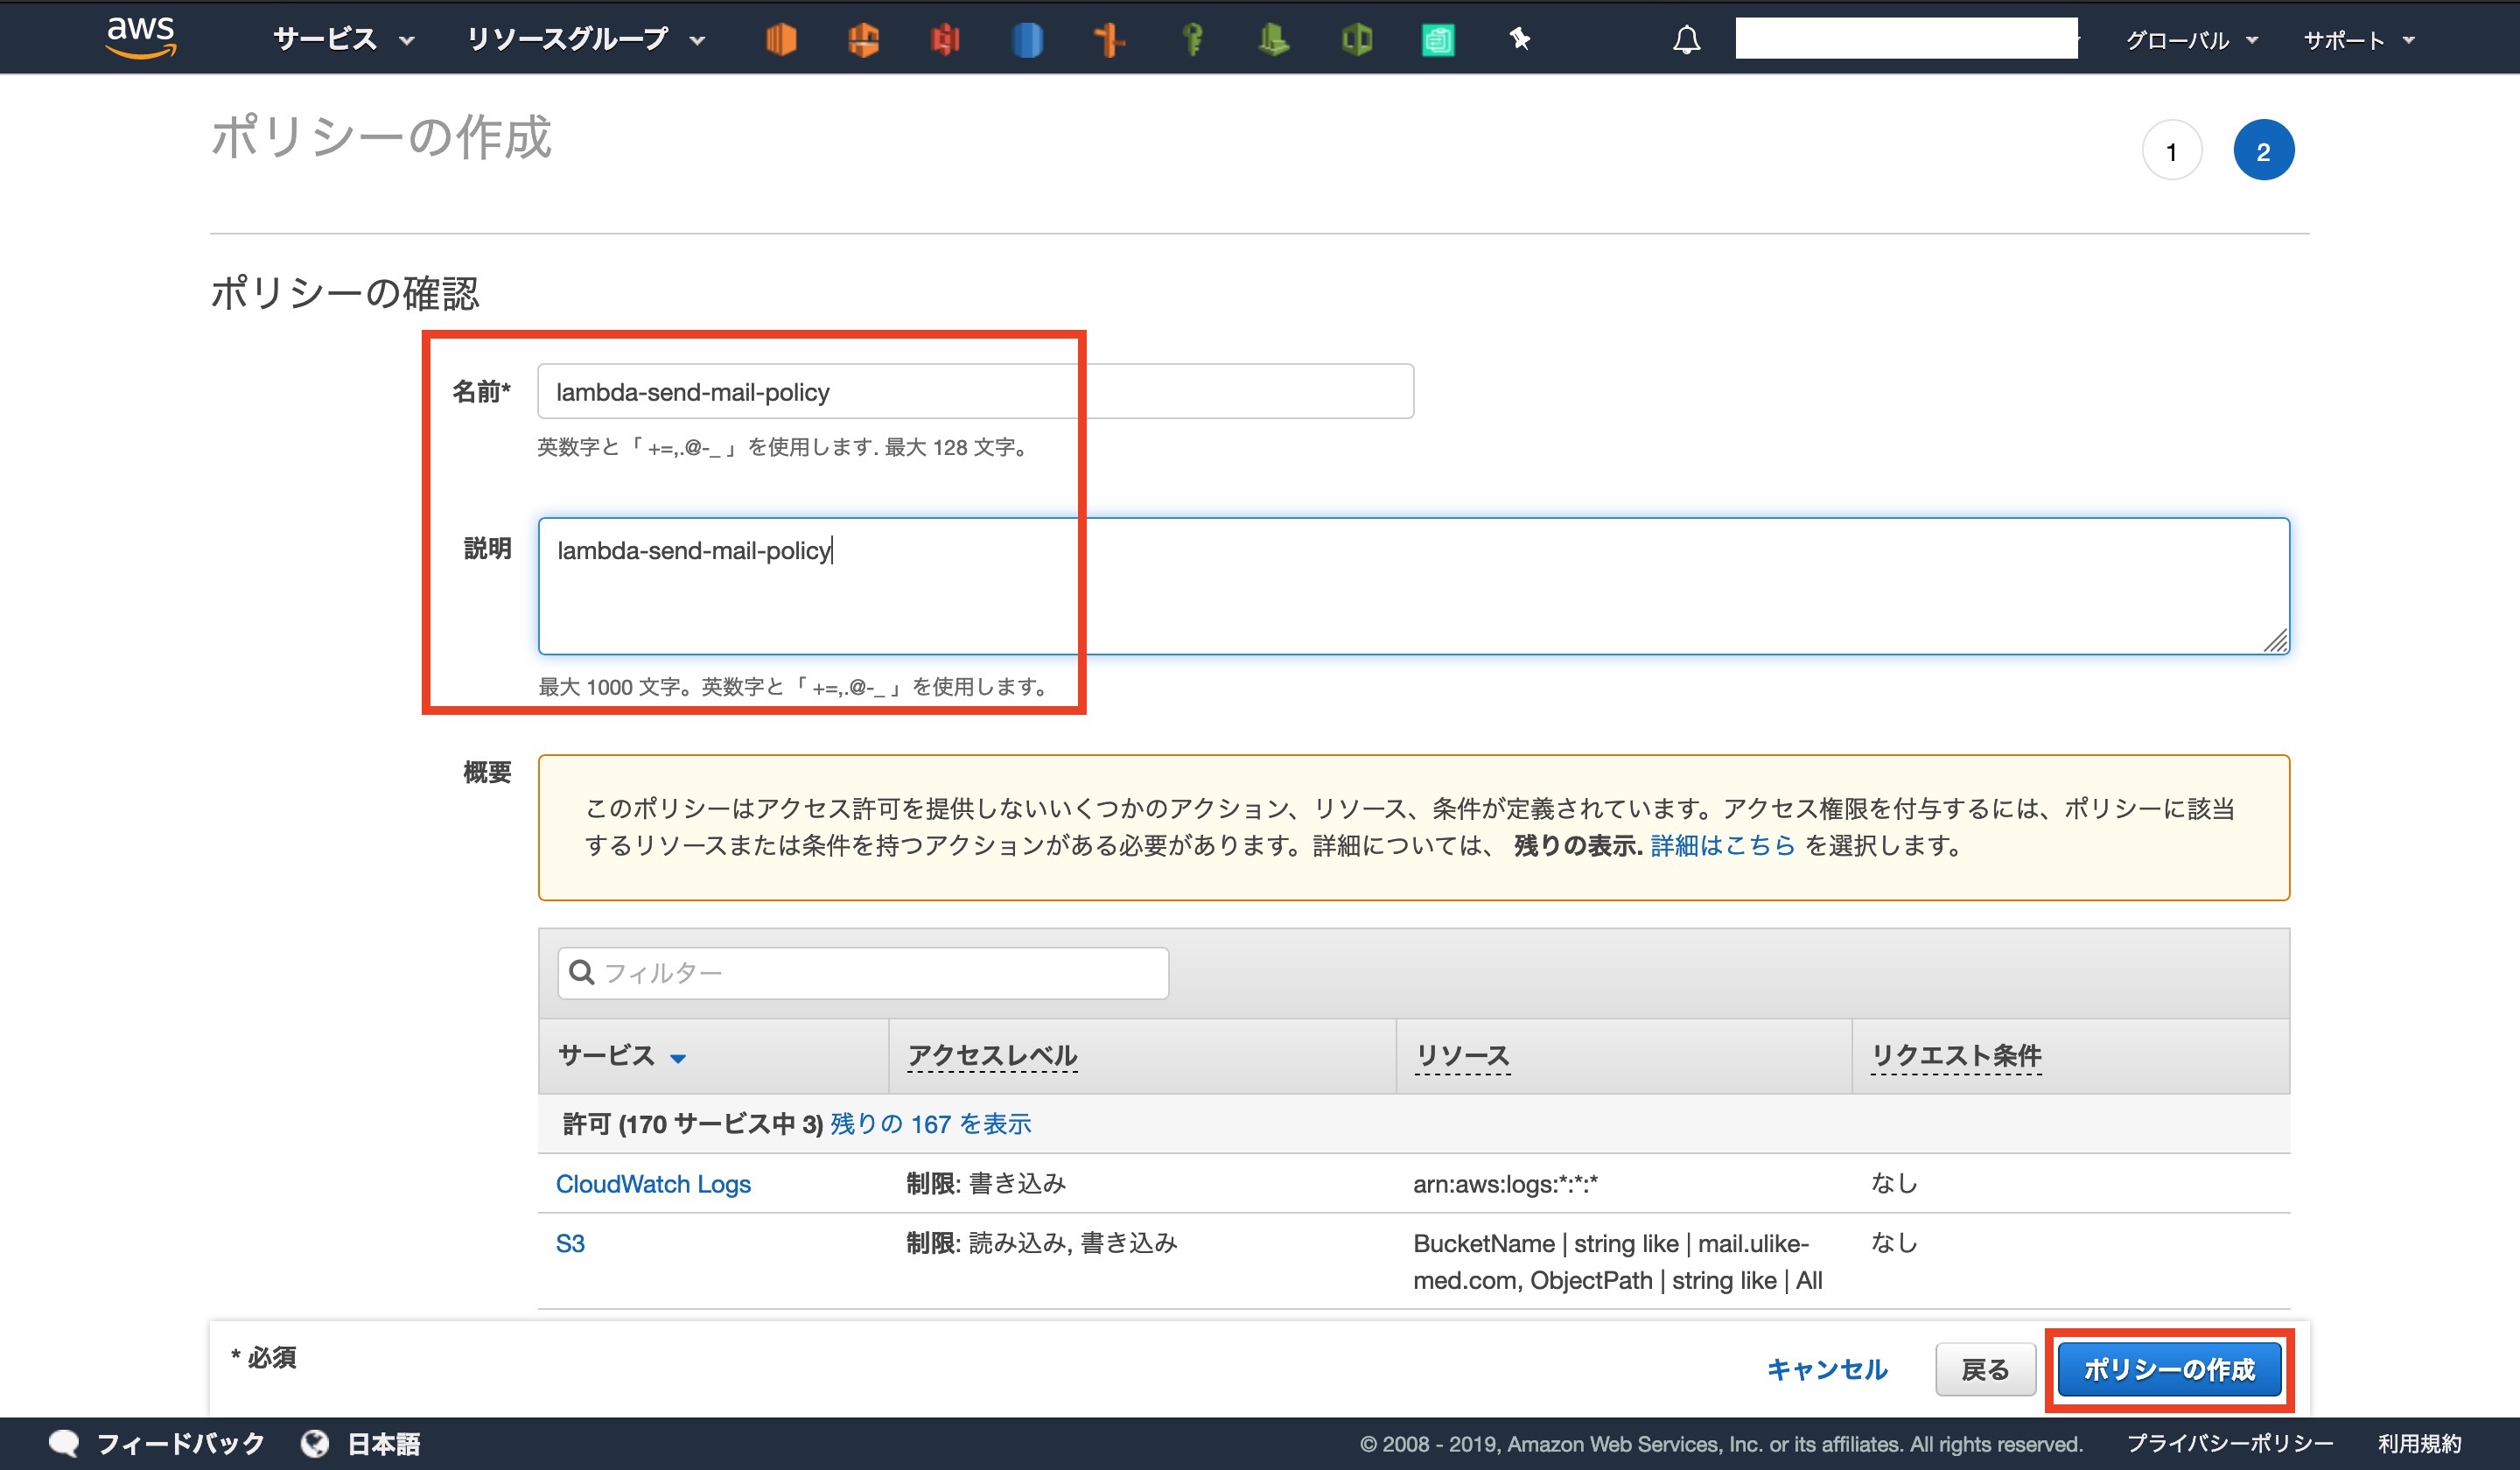Open notifications with the bell icon
This screenshot has width=2520, height=1470.
point(1686,40)
